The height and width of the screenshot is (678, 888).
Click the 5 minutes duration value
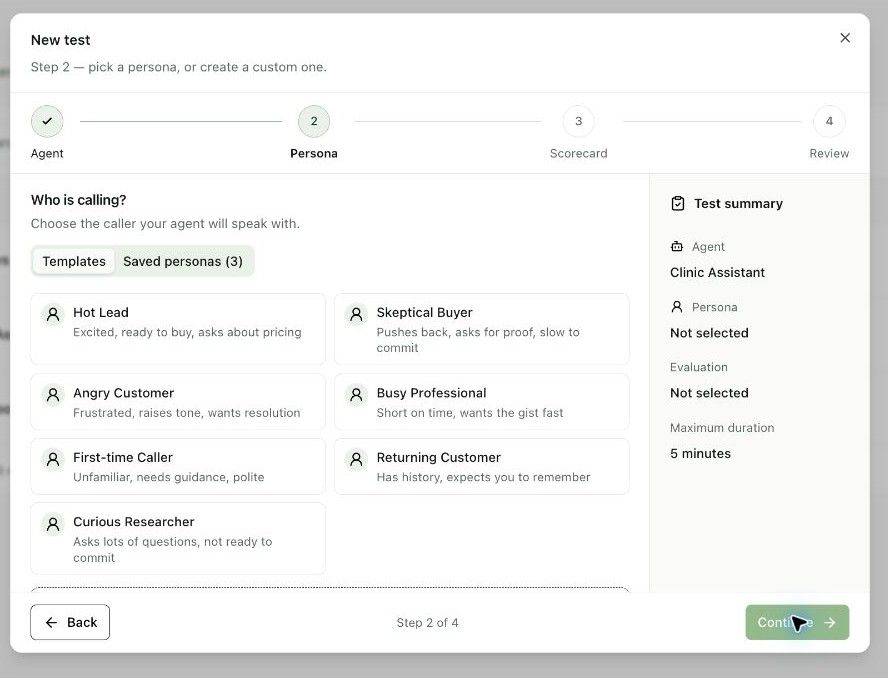700,454
